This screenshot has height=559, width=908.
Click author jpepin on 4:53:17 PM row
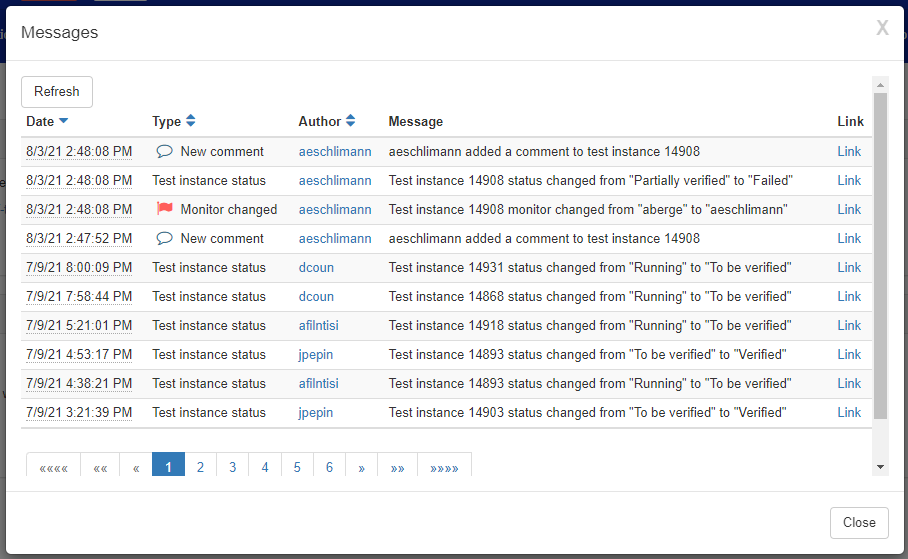[x=316, y=355]
